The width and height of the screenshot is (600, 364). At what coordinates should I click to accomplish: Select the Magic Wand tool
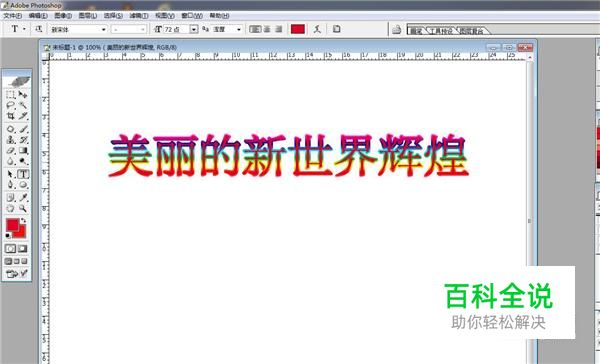point(23,105)
